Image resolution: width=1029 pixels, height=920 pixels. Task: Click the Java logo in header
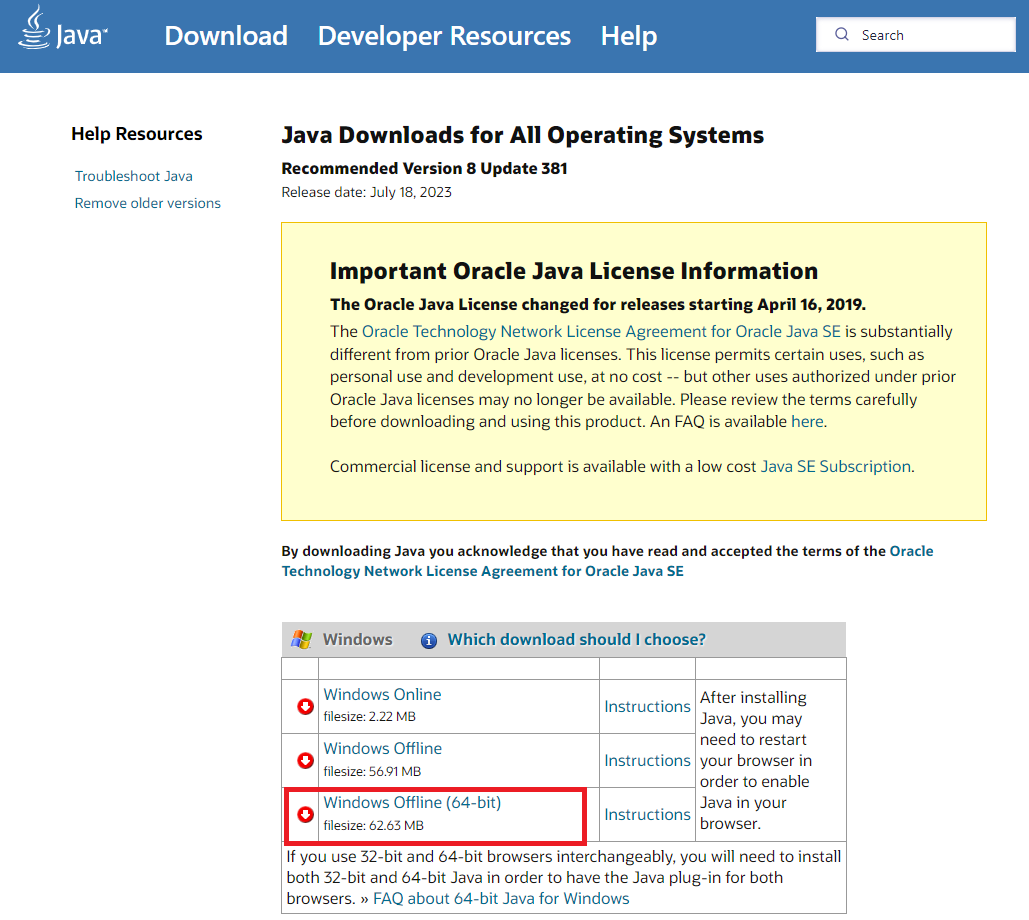click(x=62, y=31)
